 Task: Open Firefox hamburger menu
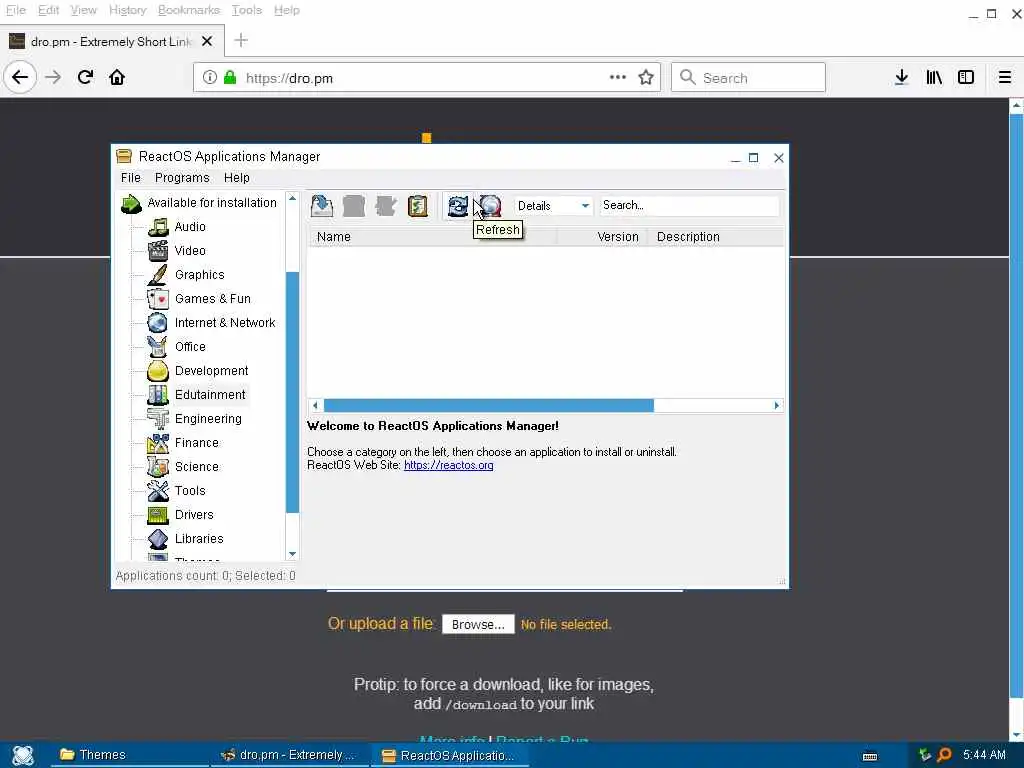tap(1005, 77)
